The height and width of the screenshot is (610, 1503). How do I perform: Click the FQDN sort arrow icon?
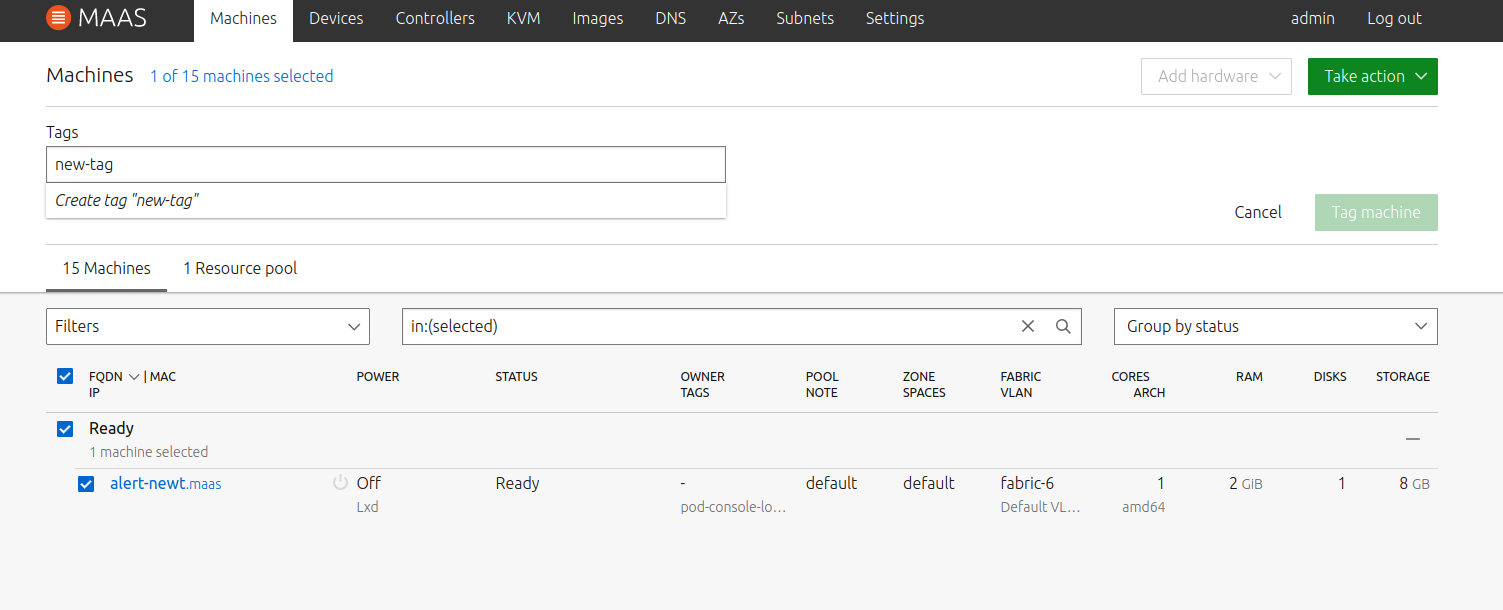[134, 377]
